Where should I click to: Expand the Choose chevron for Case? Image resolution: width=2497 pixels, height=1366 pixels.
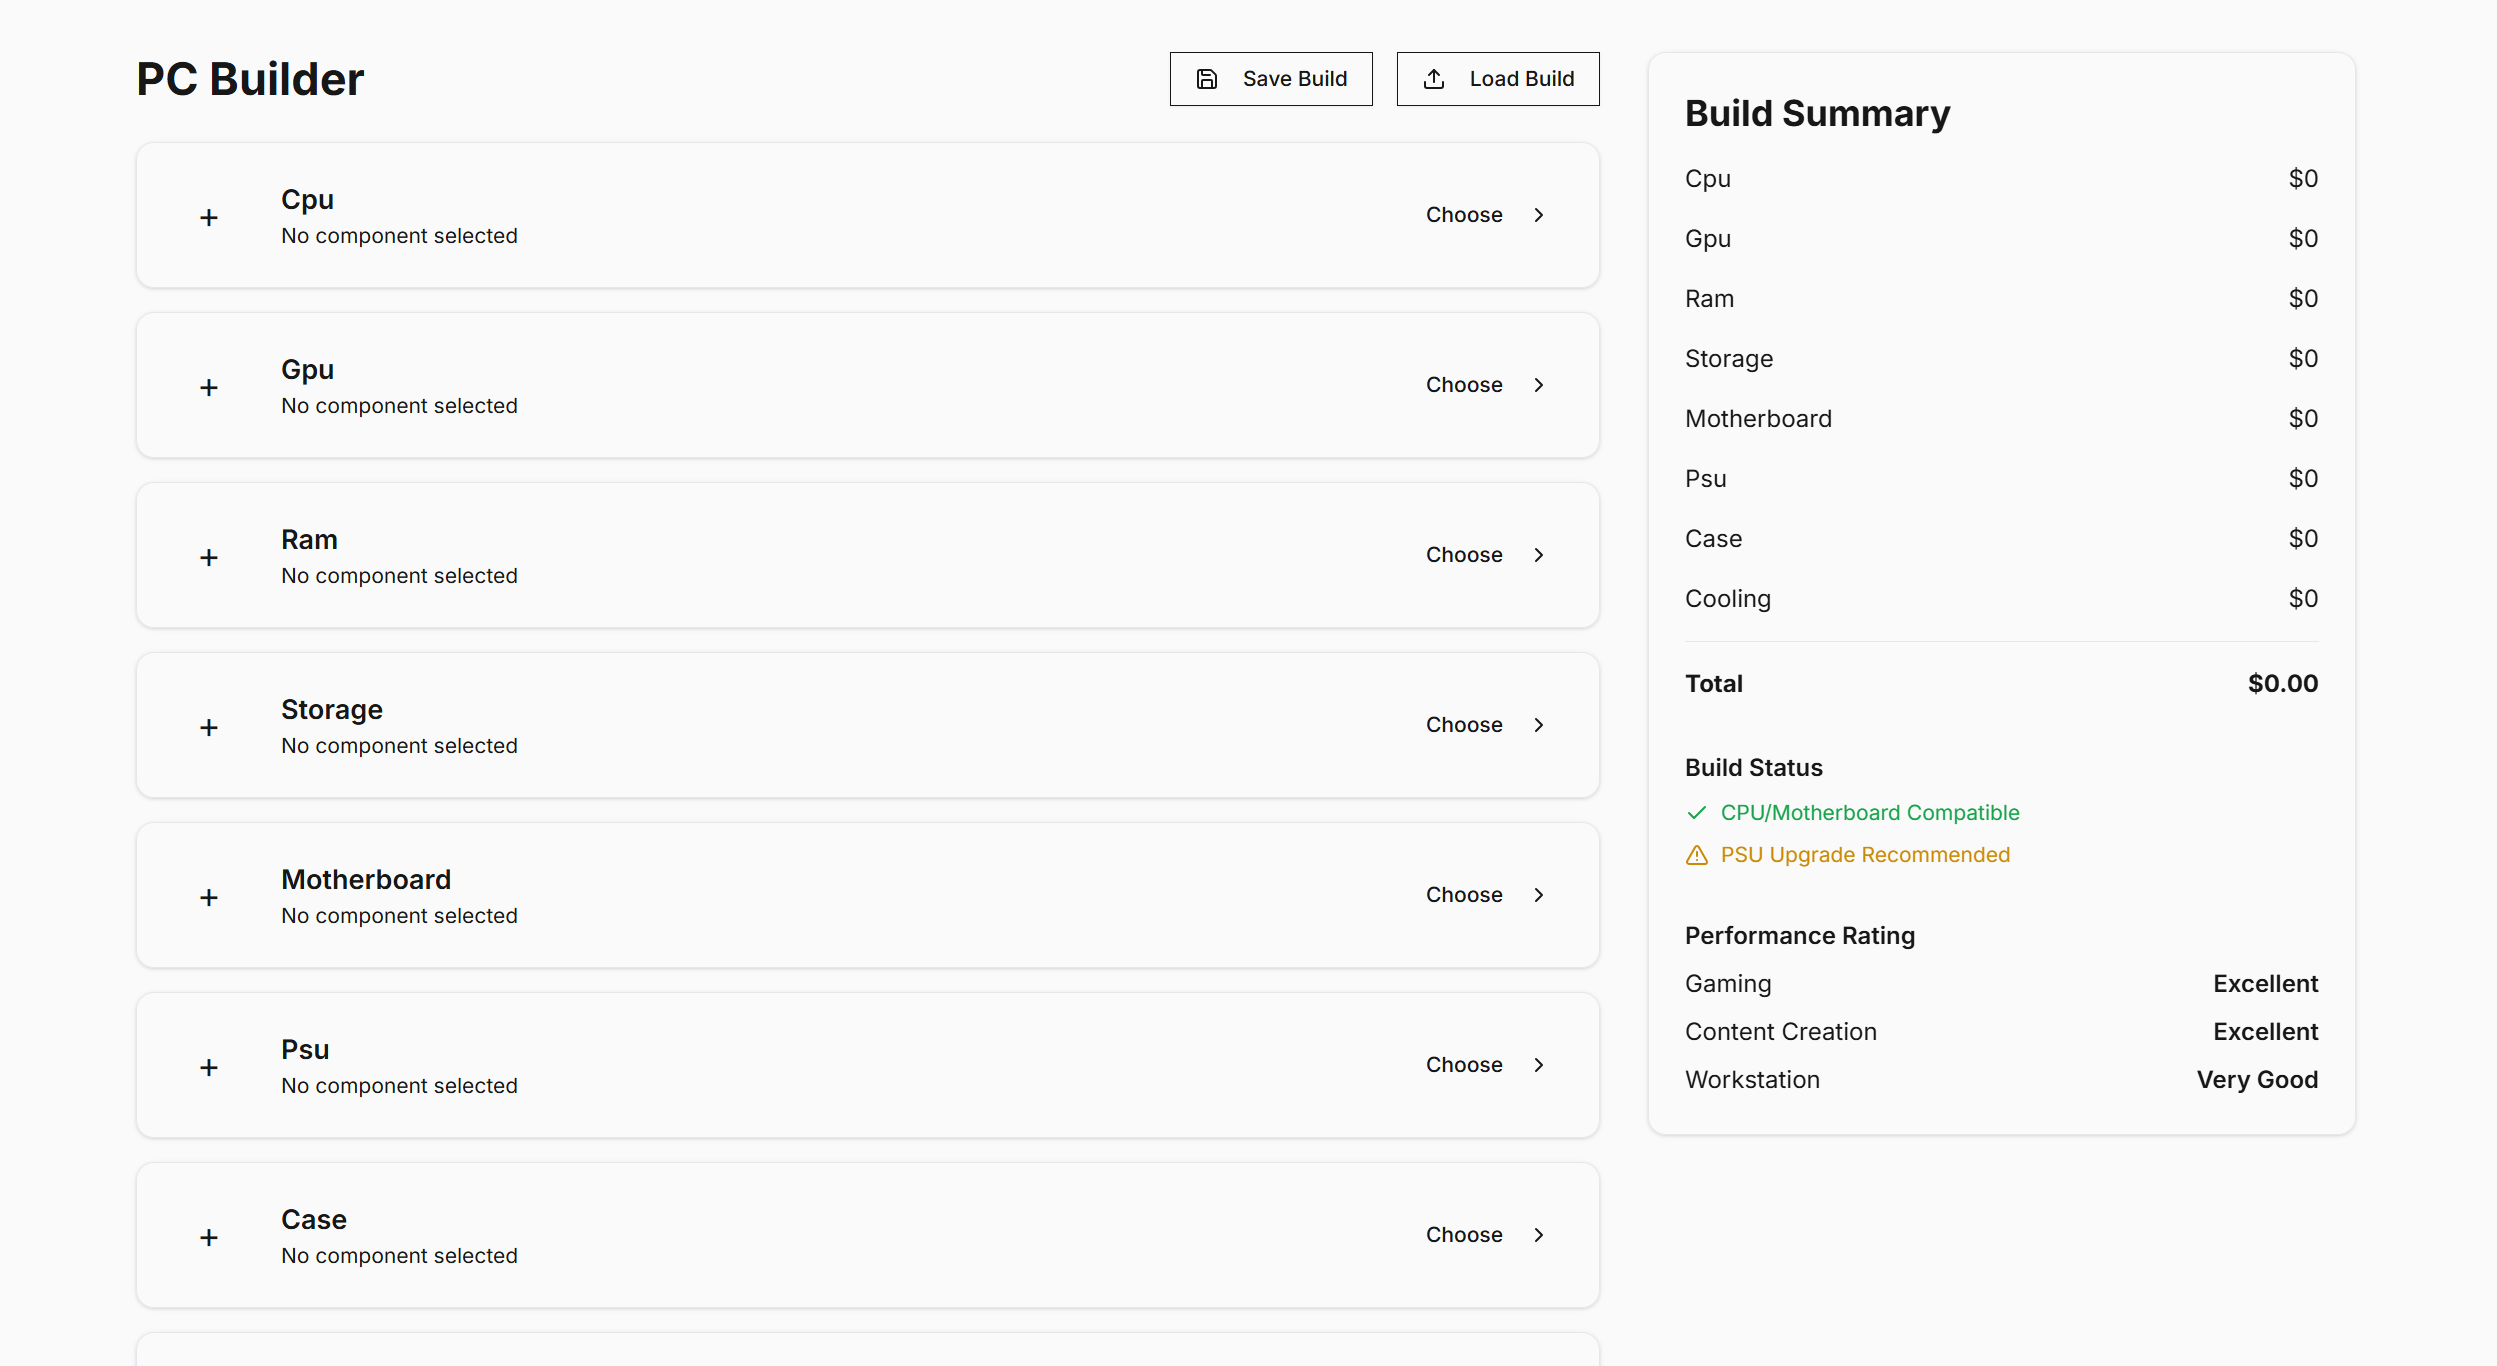[x=1538, y=1234]
